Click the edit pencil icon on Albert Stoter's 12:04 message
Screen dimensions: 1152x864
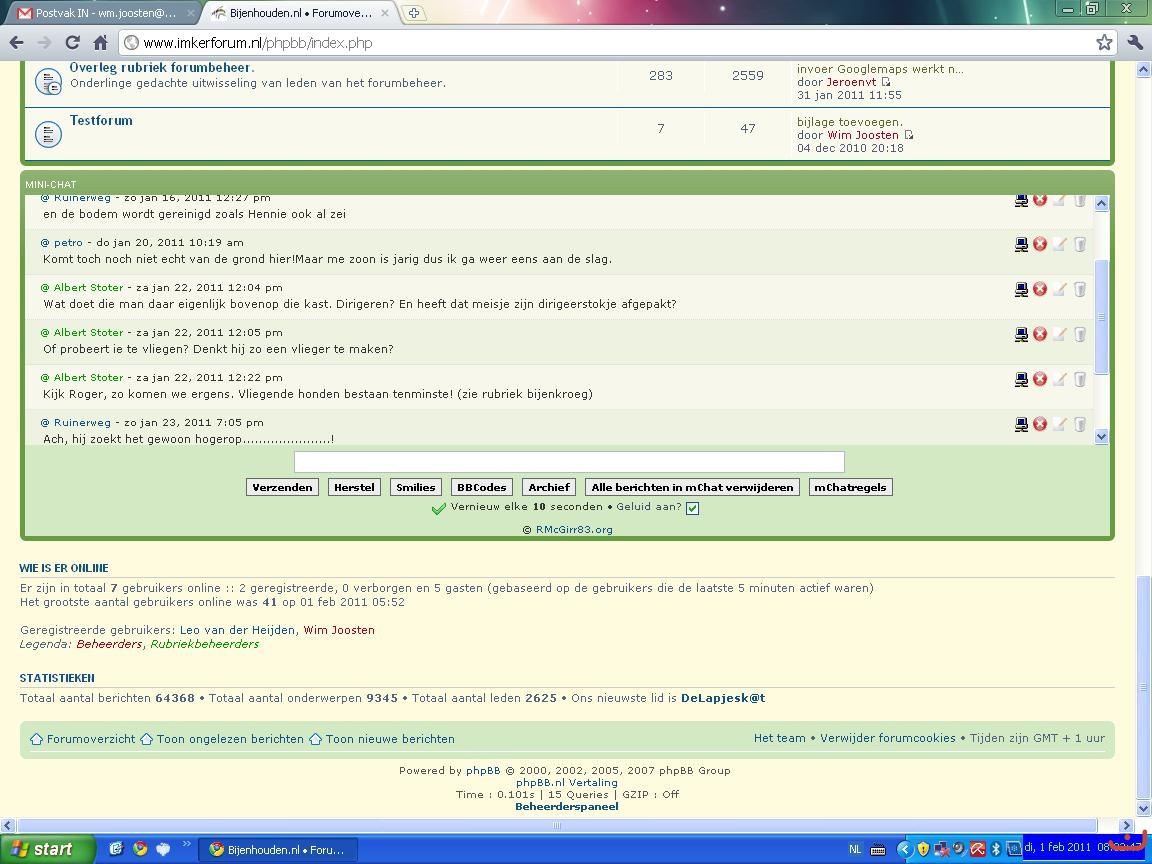coord(1059,289)
